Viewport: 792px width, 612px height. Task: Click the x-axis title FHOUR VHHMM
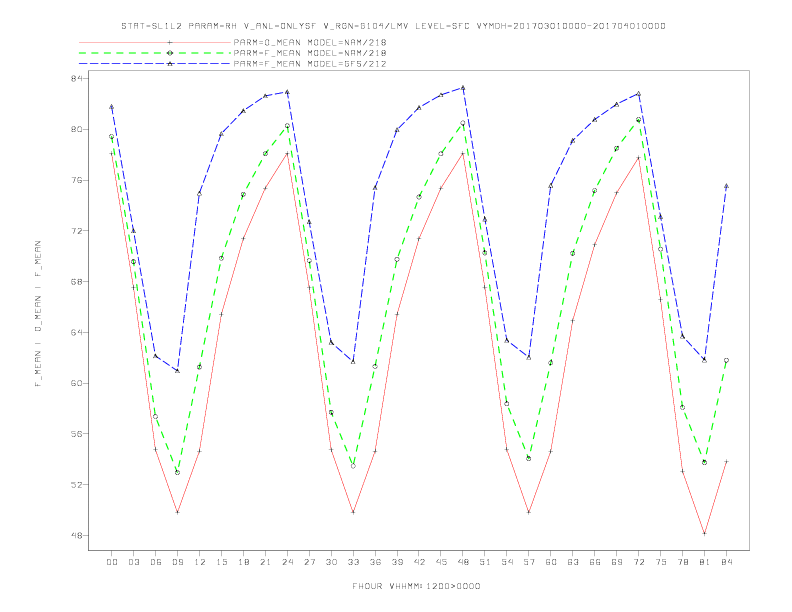click(416, 586)
